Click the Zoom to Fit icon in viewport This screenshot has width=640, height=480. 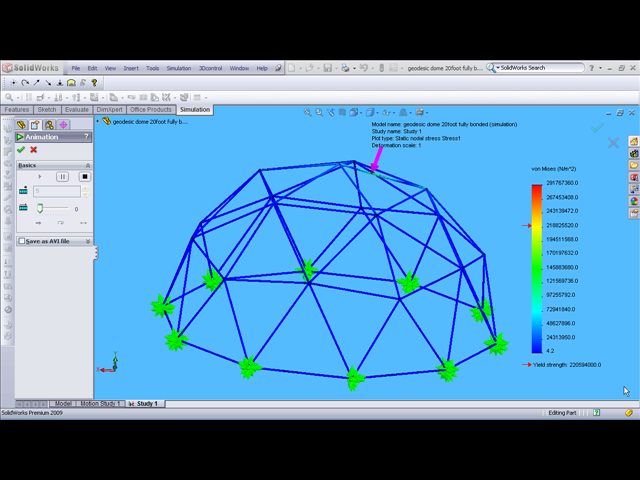click(x=308, y=113)
